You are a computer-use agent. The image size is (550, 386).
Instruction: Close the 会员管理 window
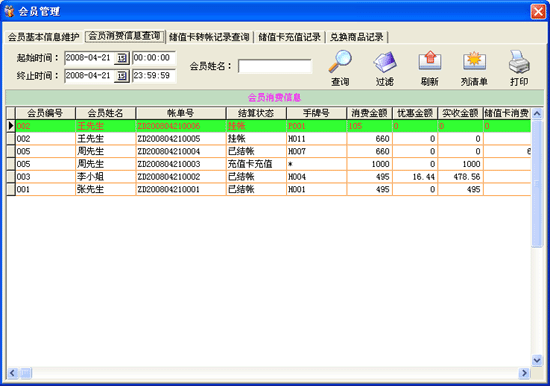click(x=538, y=11)
